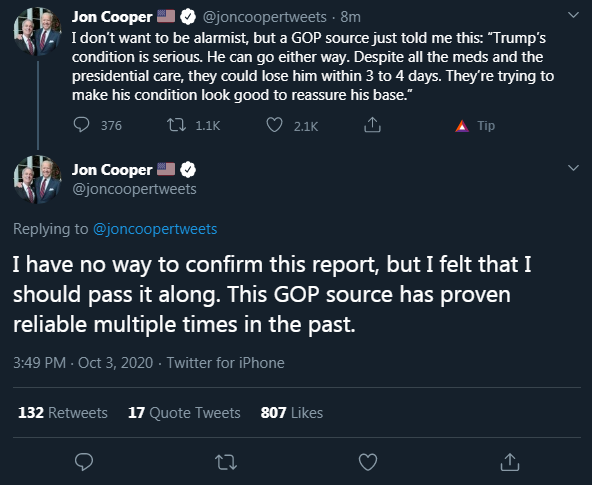Open the @joncoopertweets replying-to link
Image resolution: width=592 pixels, height=485 pixels.
[155, 229]
